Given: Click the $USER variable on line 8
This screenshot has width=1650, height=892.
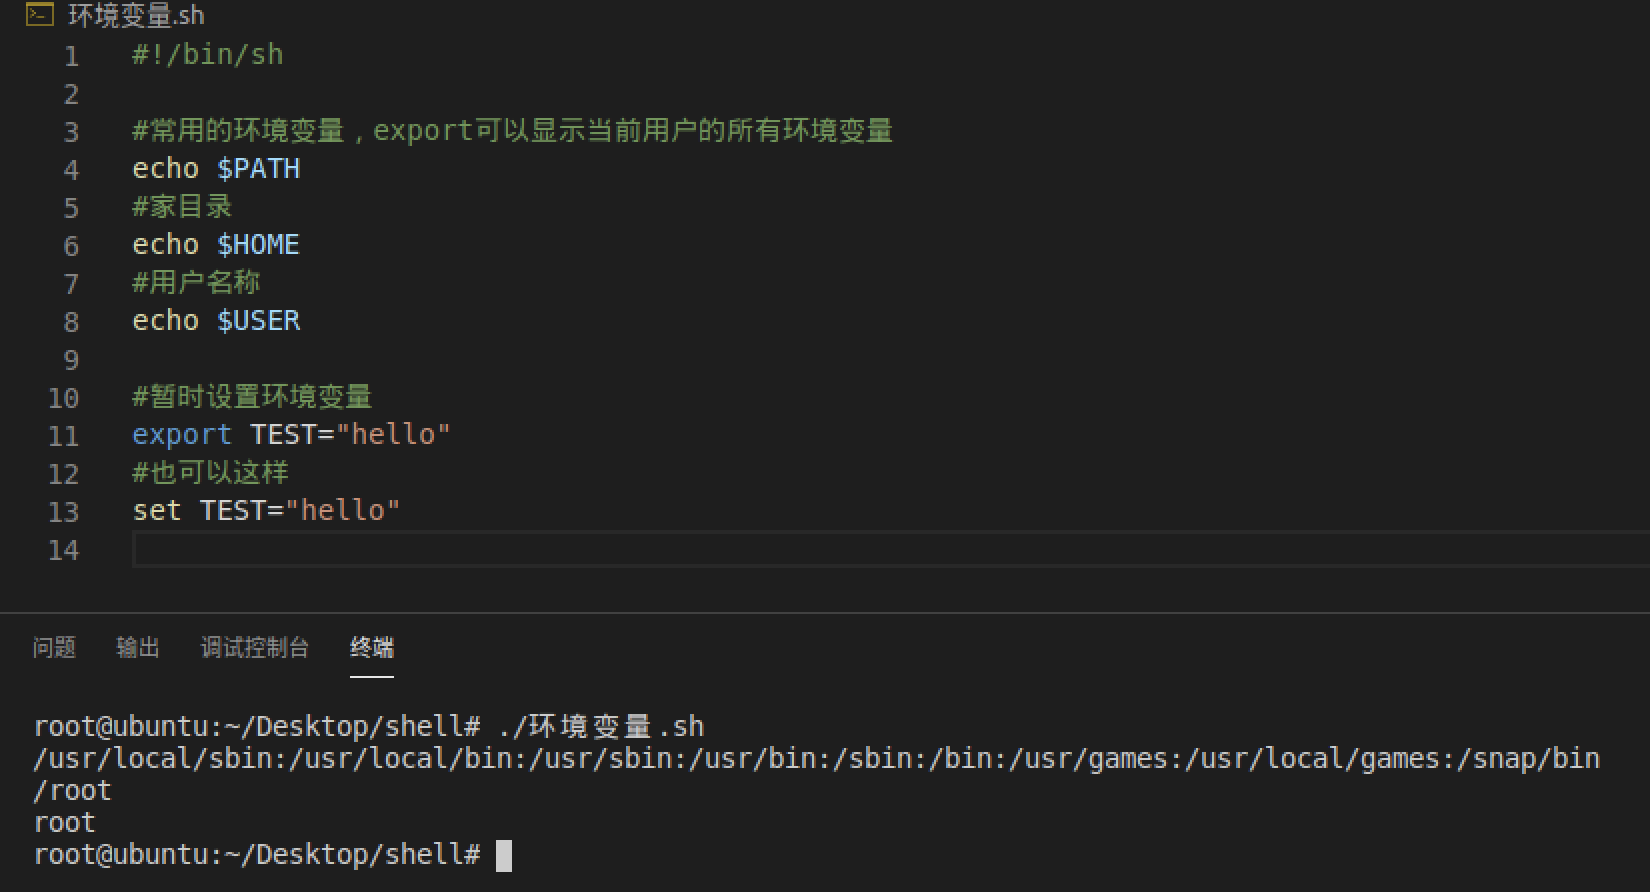Looking at the screenshot, I should [258, 321].
